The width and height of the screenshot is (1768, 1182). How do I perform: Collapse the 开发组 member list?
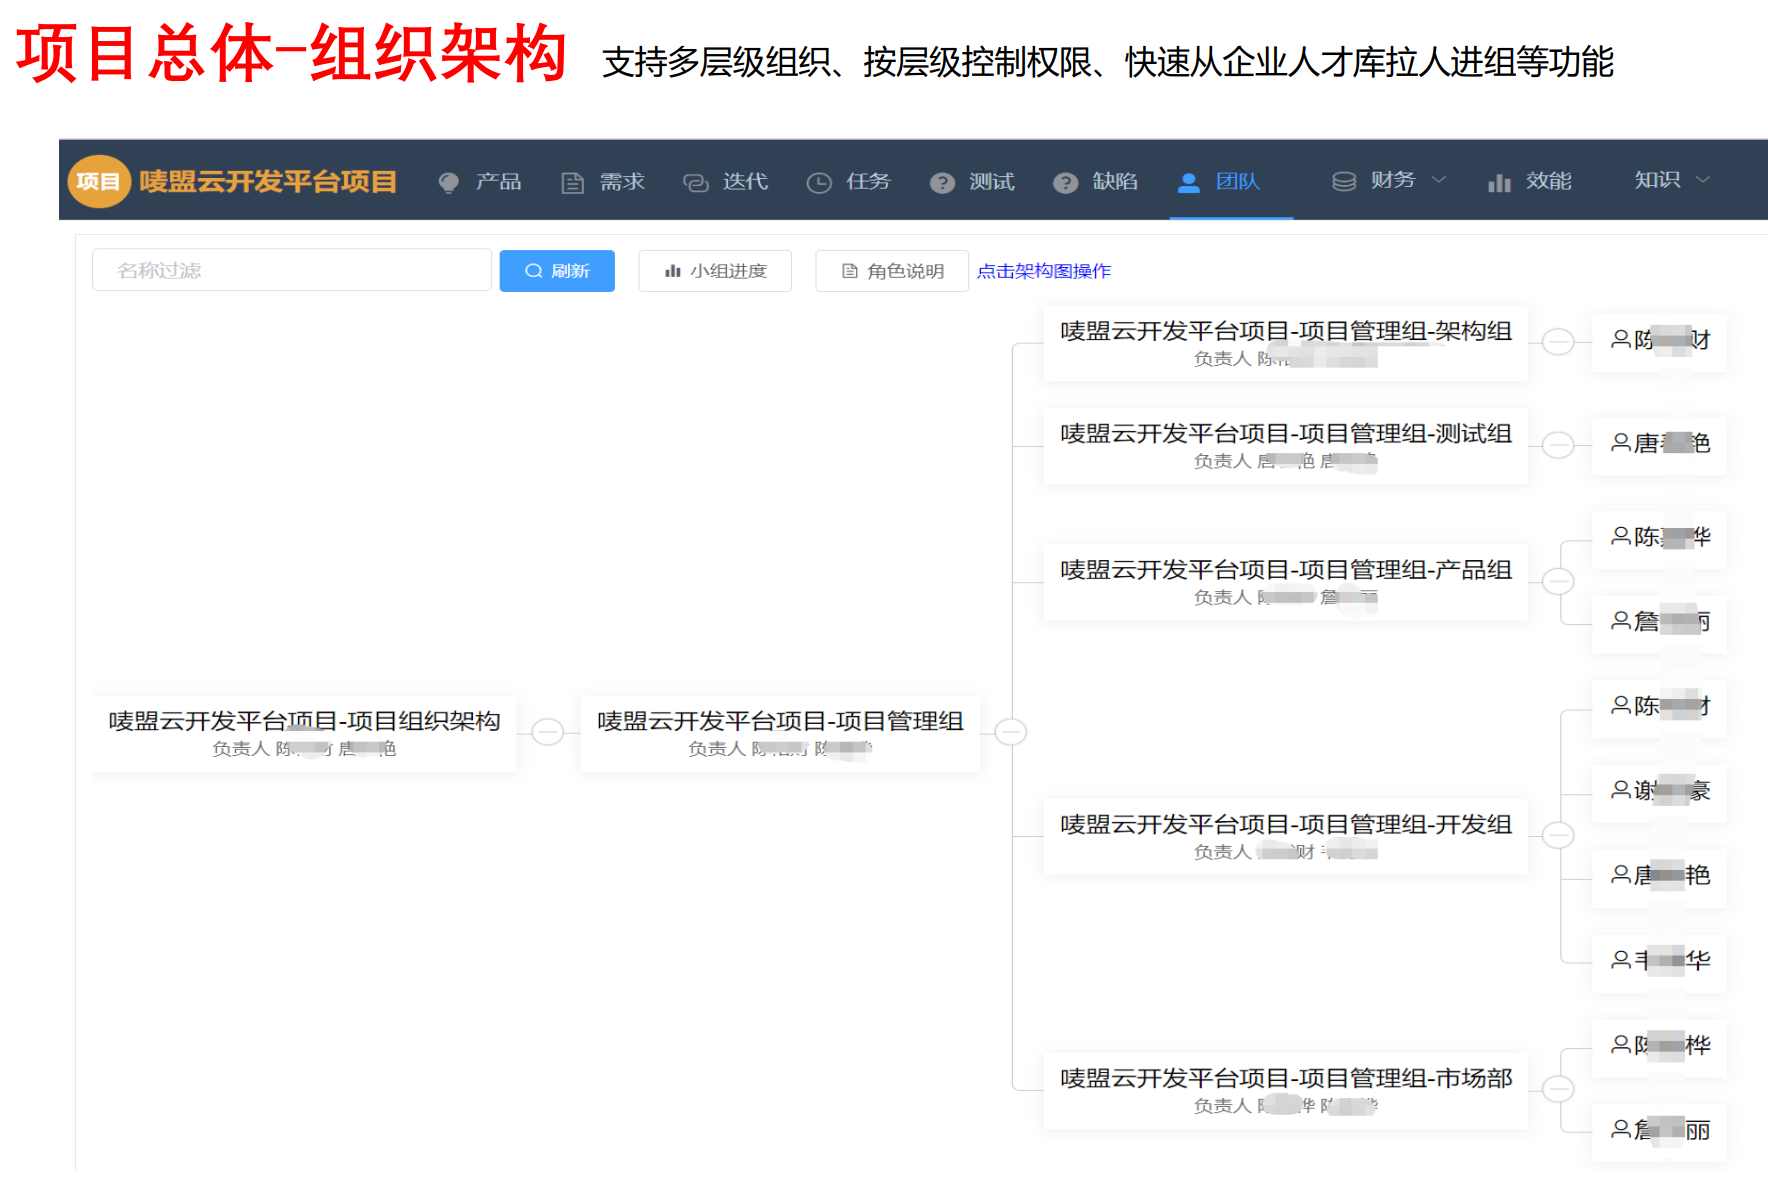point(1558,835)
